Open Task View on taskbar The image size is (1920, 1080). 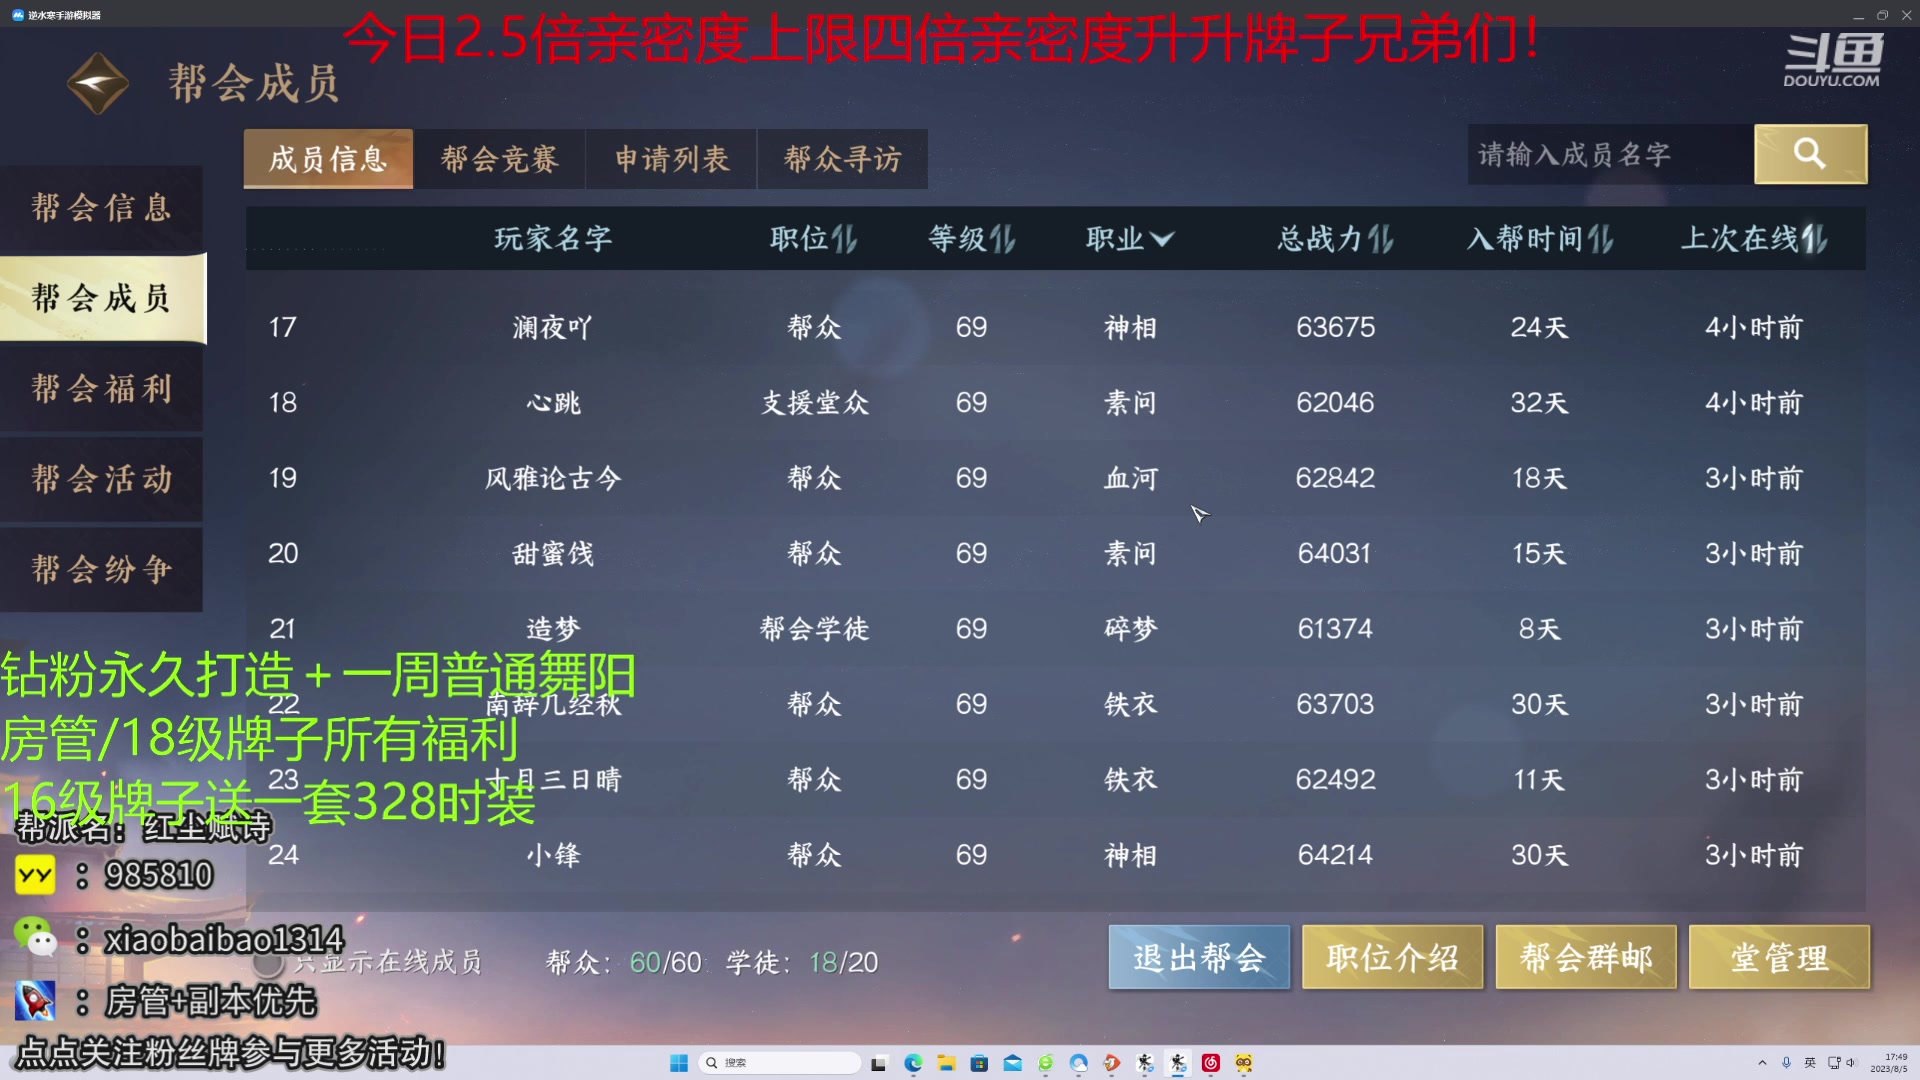[879, 1063]
